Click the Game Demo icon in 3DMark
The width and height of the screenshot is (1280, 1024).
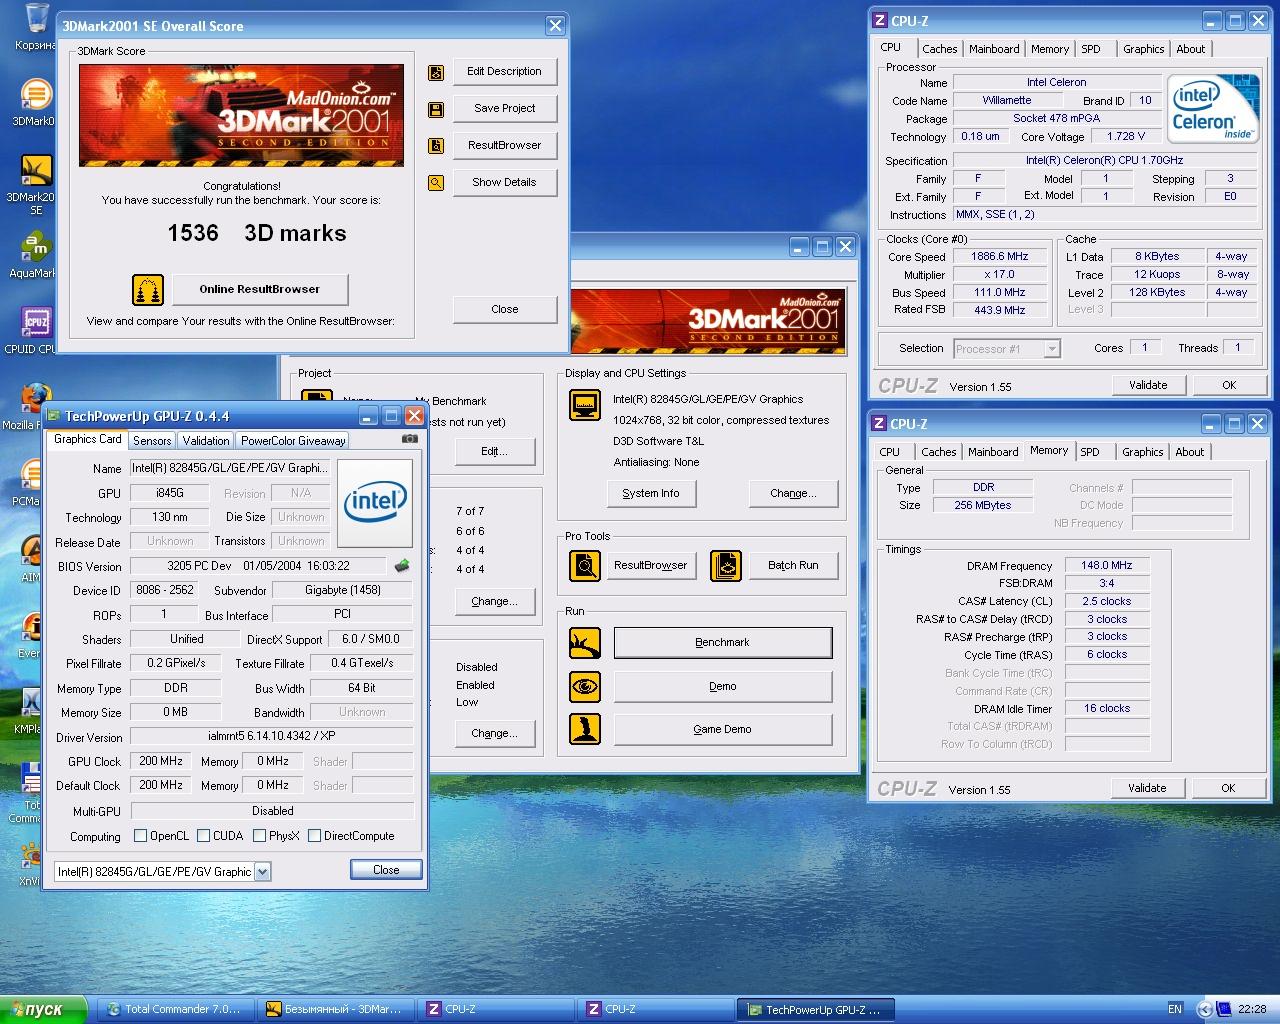tap(585, 729)
